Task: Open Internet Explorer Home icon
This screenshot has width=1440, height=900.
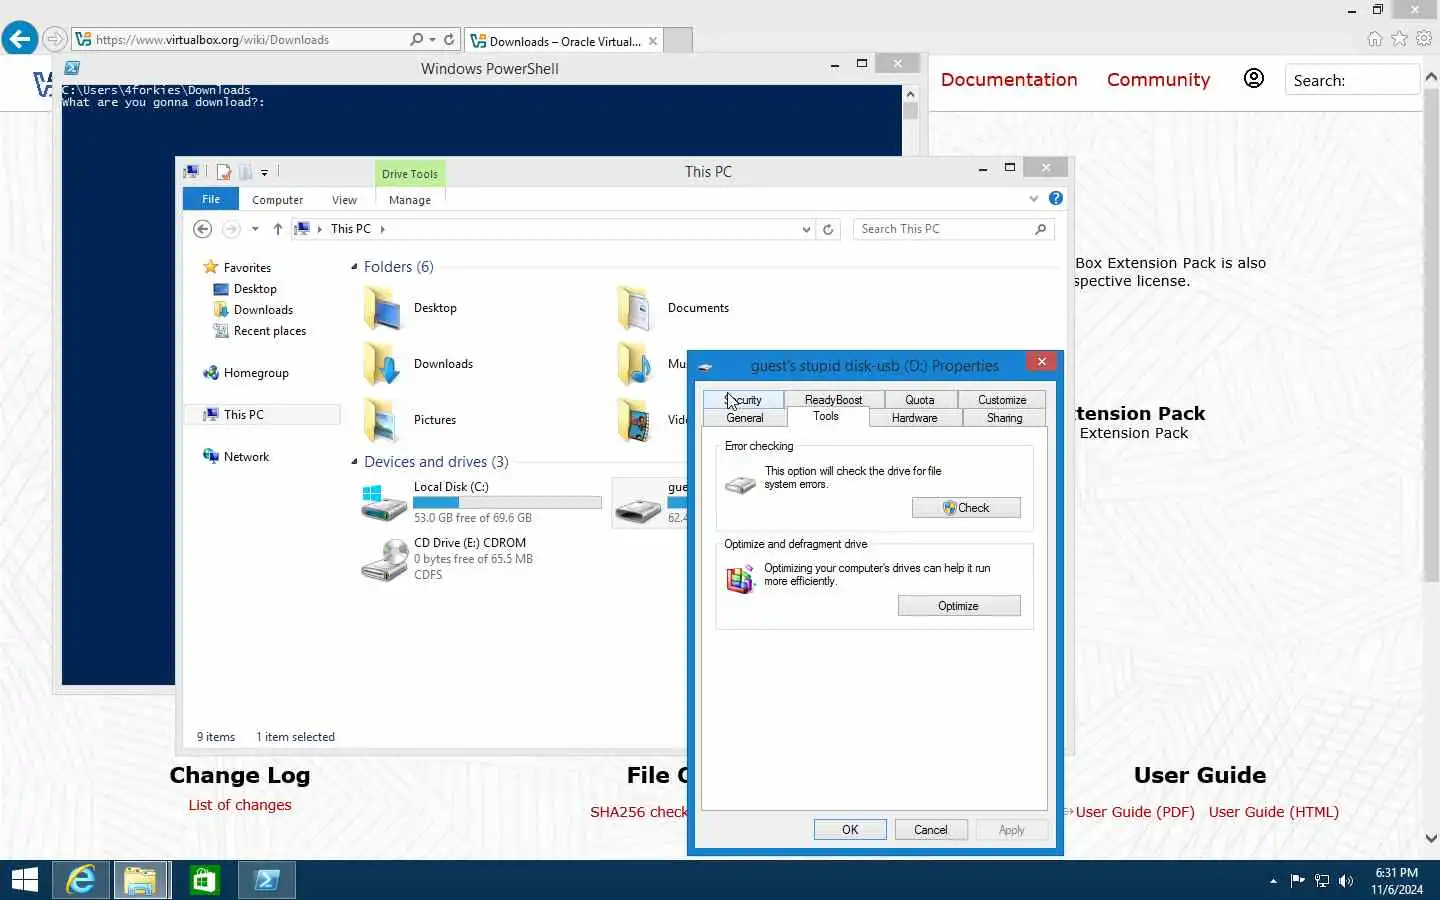Action: pos(1375,39)
